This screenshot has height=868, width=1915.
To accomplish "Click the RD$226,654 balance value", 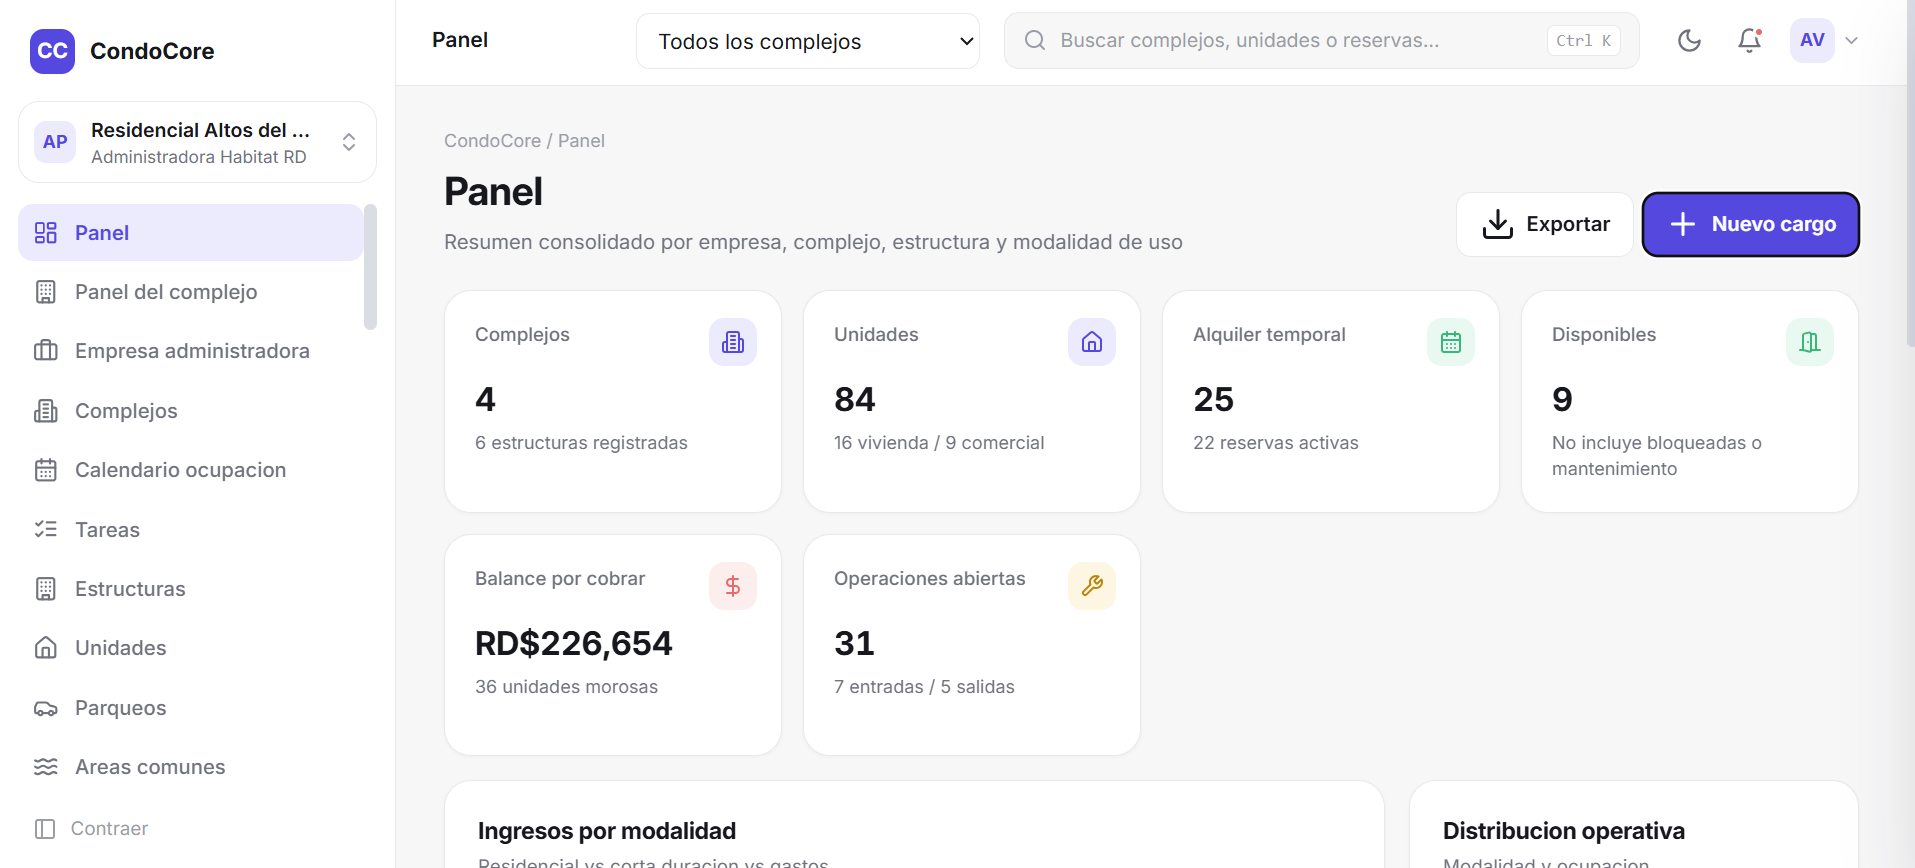I will pyautogui.click(x=574, y=643).
